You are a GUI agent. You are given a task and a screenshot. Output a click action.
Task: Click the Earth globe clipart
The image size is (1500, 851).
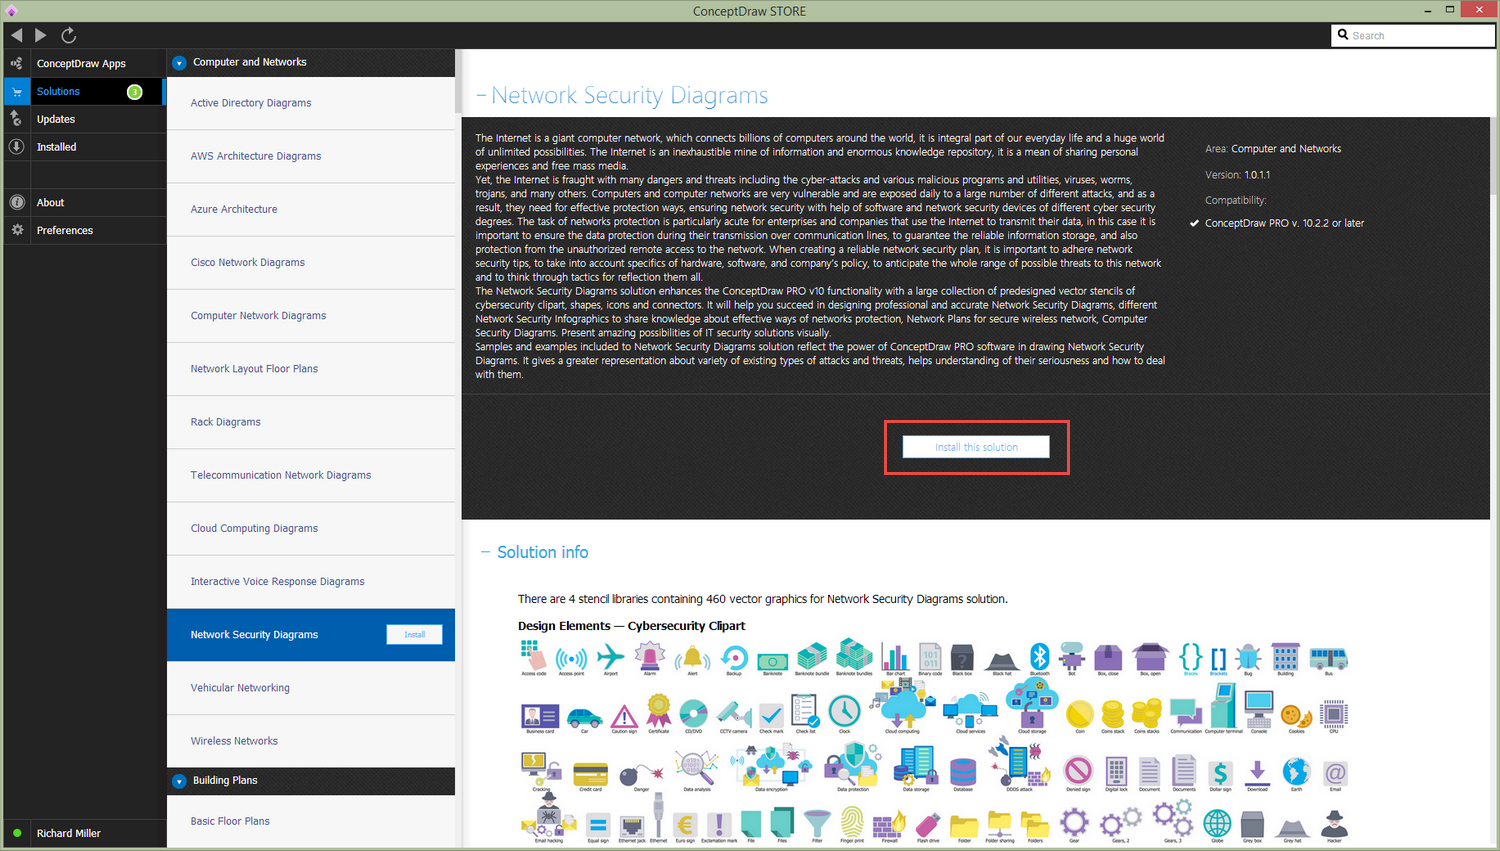click(1296, 771)
